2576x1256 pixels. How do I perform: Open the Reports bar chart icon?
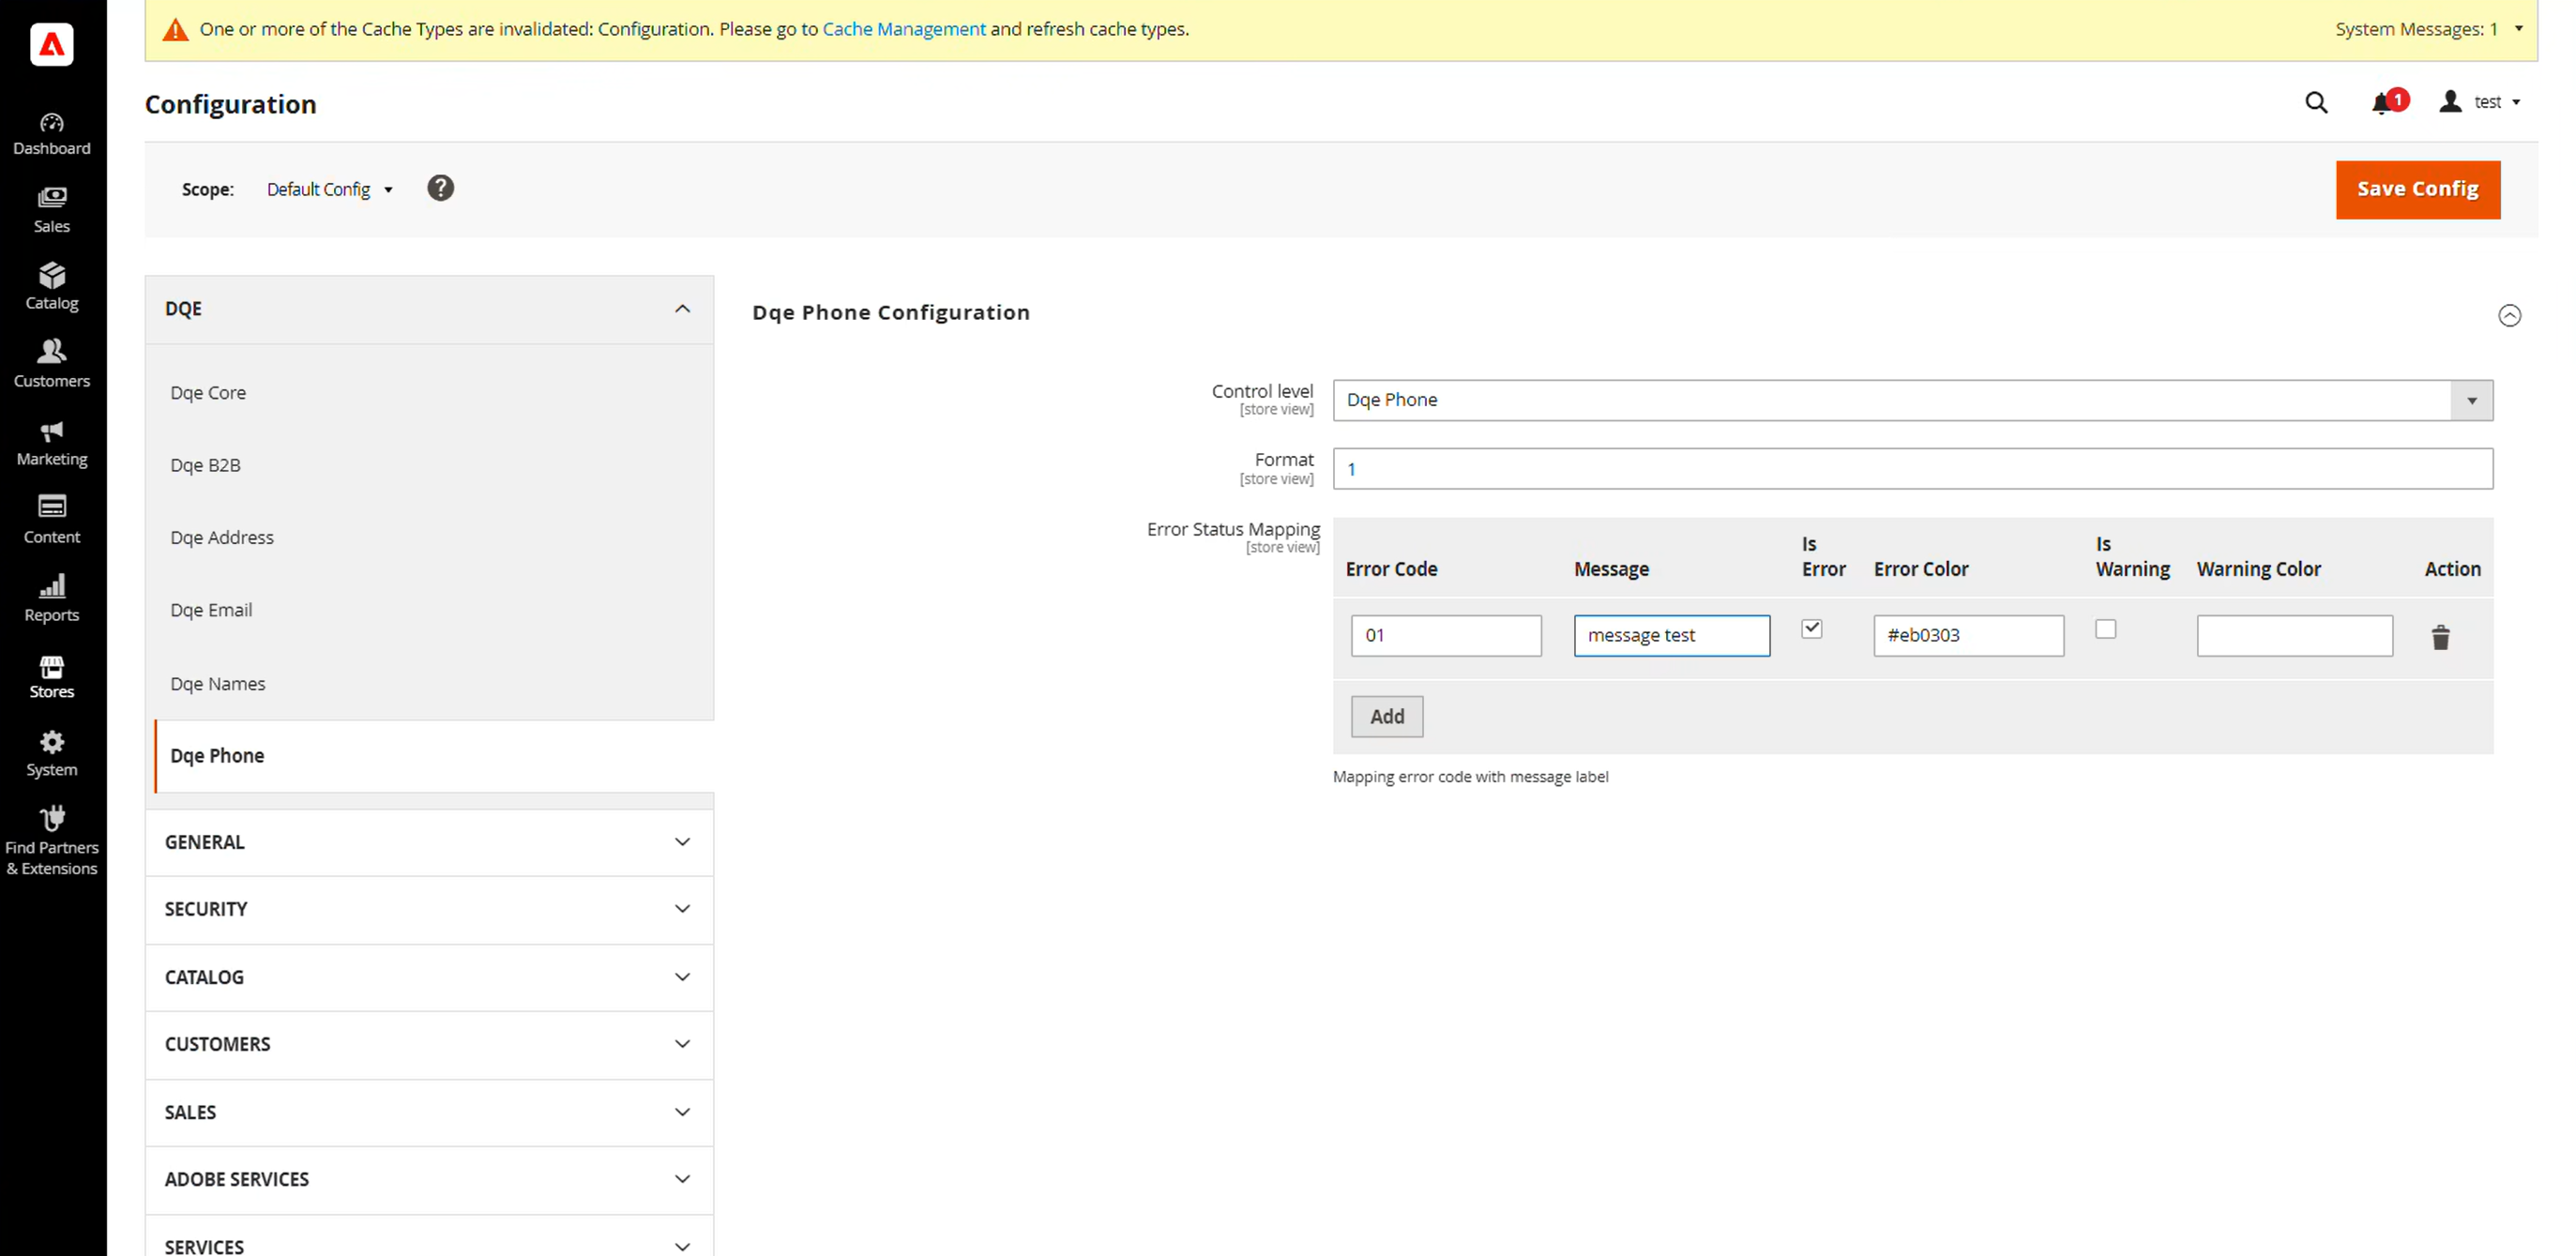(51, 587)
